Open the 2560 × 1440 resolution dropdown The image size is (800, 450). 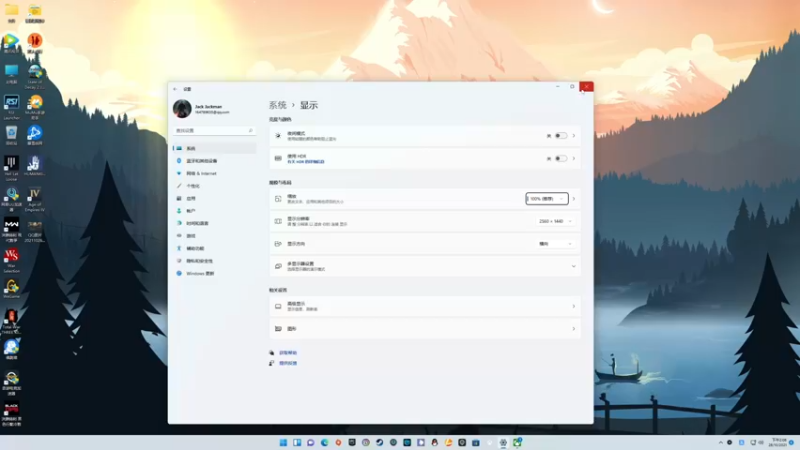click(x=555, y=221)
